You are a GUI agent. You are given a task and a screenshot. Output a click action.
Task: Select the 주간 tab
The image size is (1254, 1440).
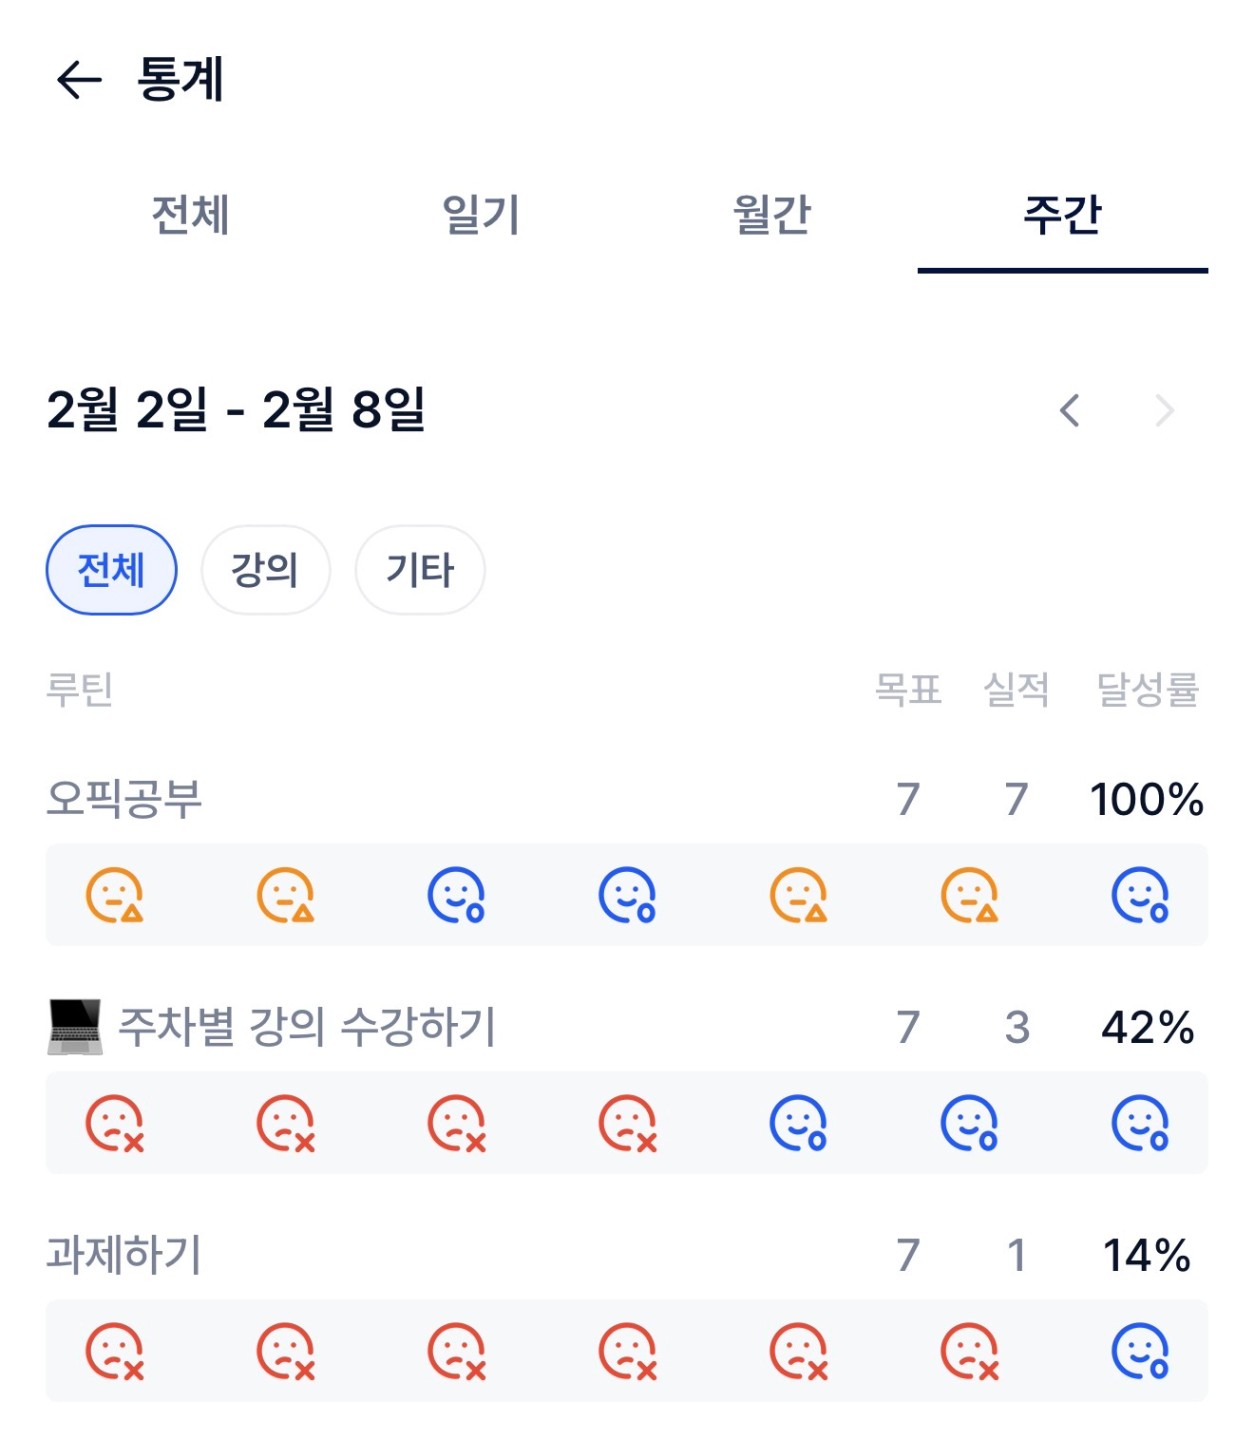(x=1062, y=215)
